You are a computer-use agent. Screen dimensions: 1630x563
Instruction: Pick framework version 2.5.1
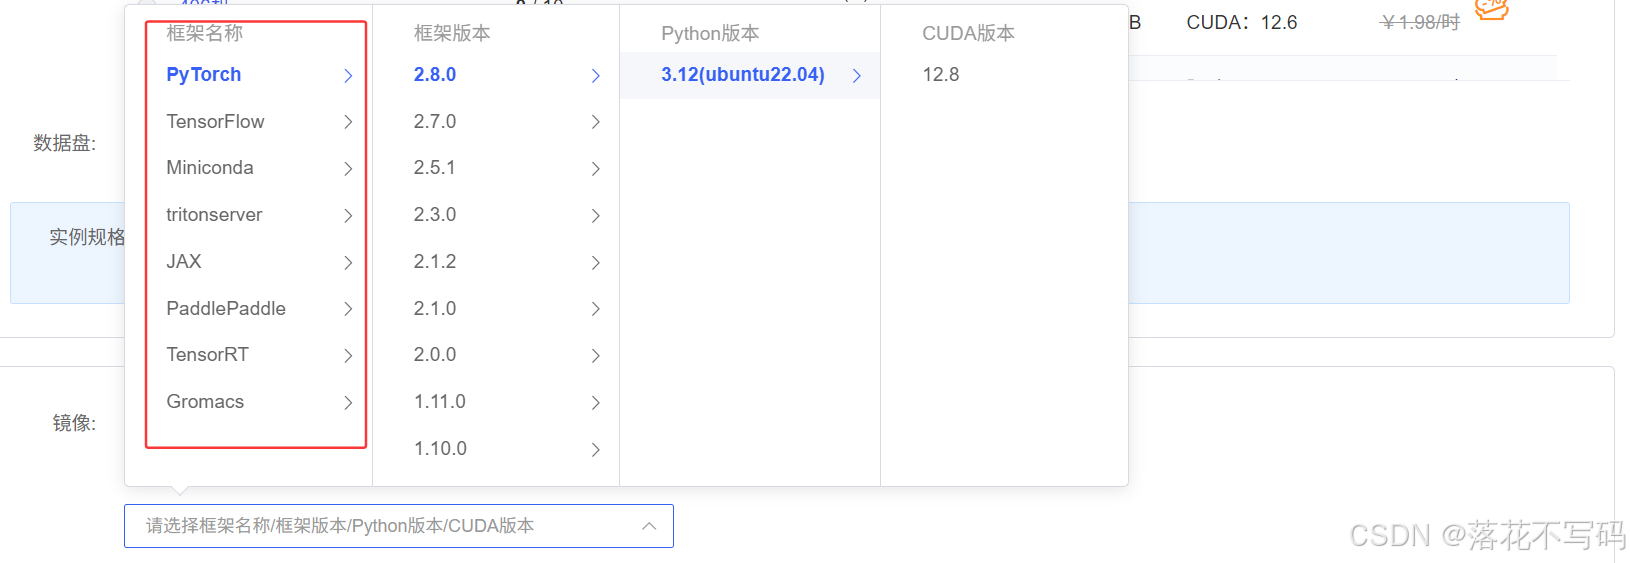coord(435,168)
